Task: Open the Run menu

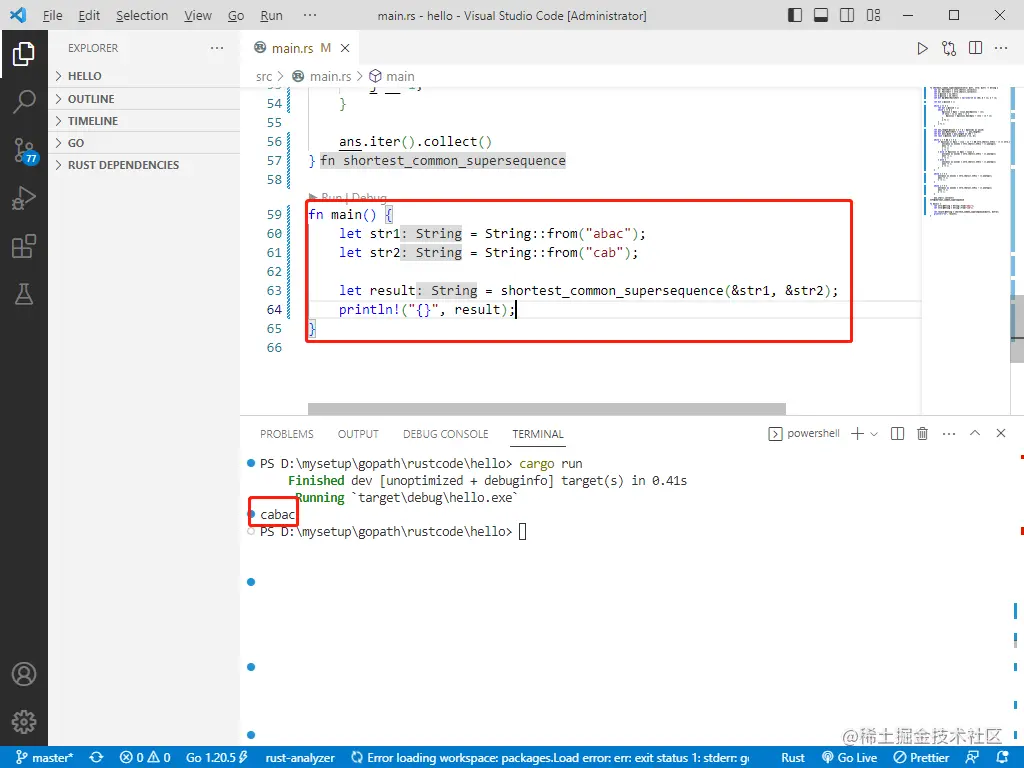Action: coord(271,16)
